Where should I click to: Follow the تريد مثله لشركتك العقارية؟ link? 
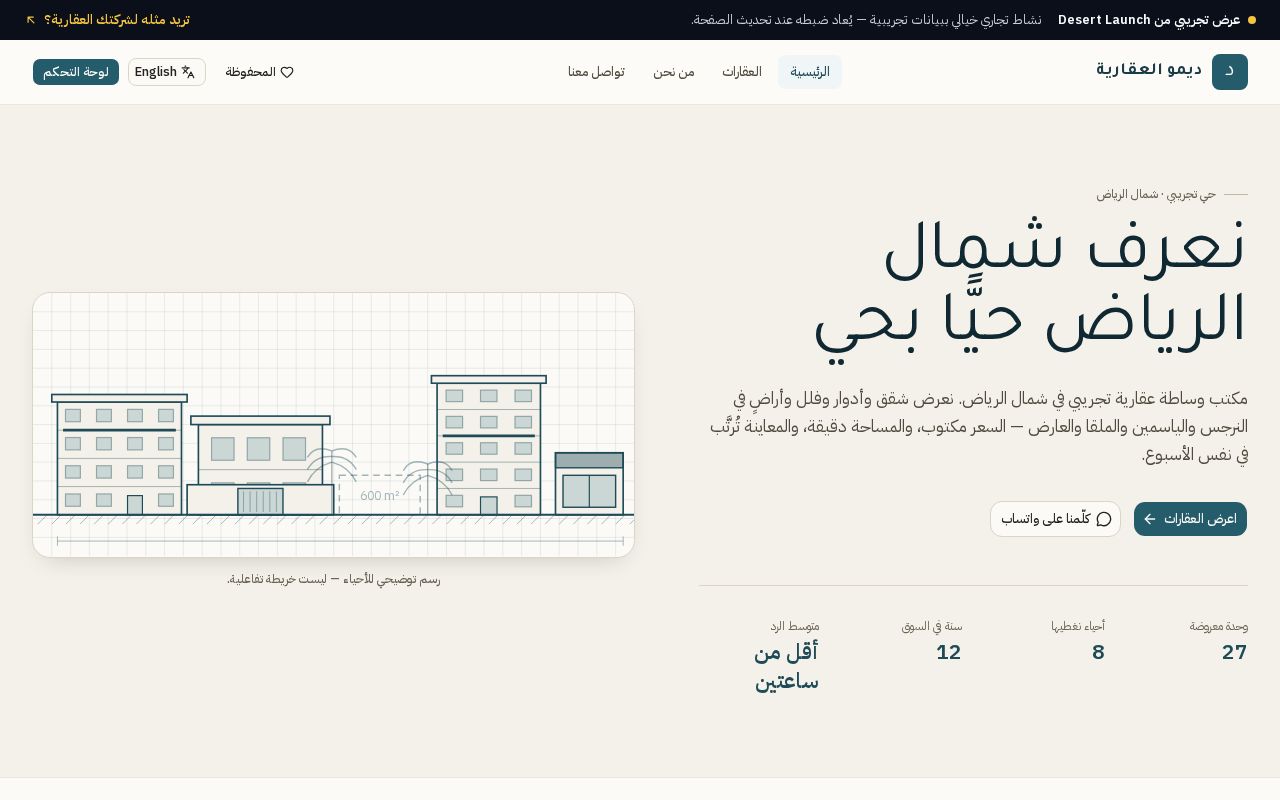(x=108, y=20)
